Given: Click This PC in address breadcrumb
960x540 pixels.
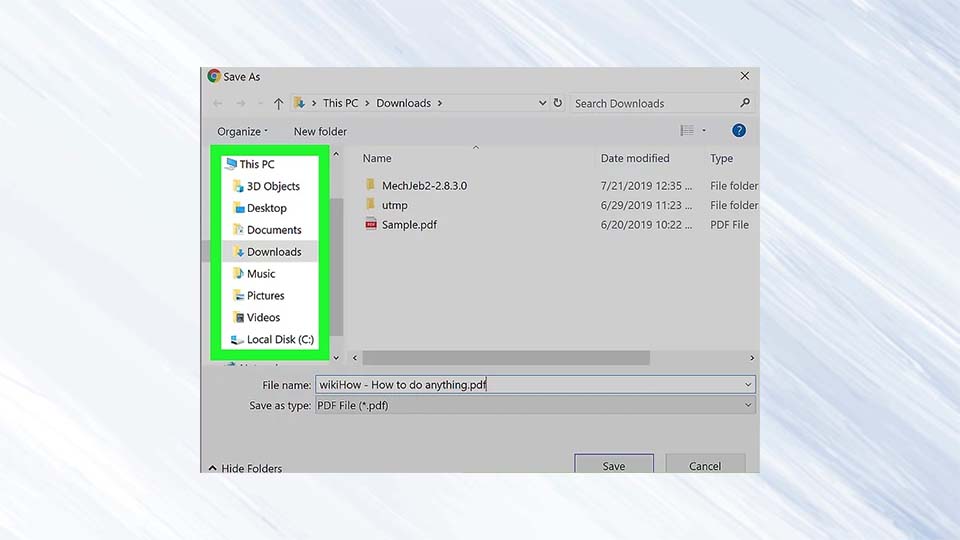Looking at the screenshot, I should pyautogui.click(x=340, y=103).
